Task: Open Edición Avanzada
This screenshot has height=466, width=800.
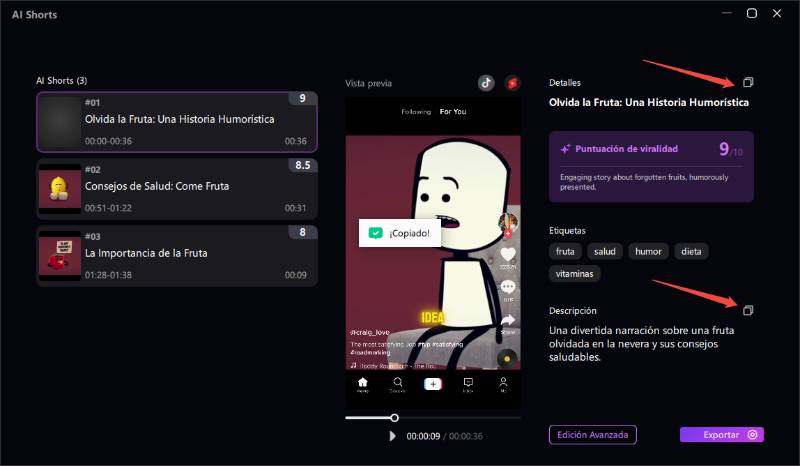Action: click(x=592, y=435)
